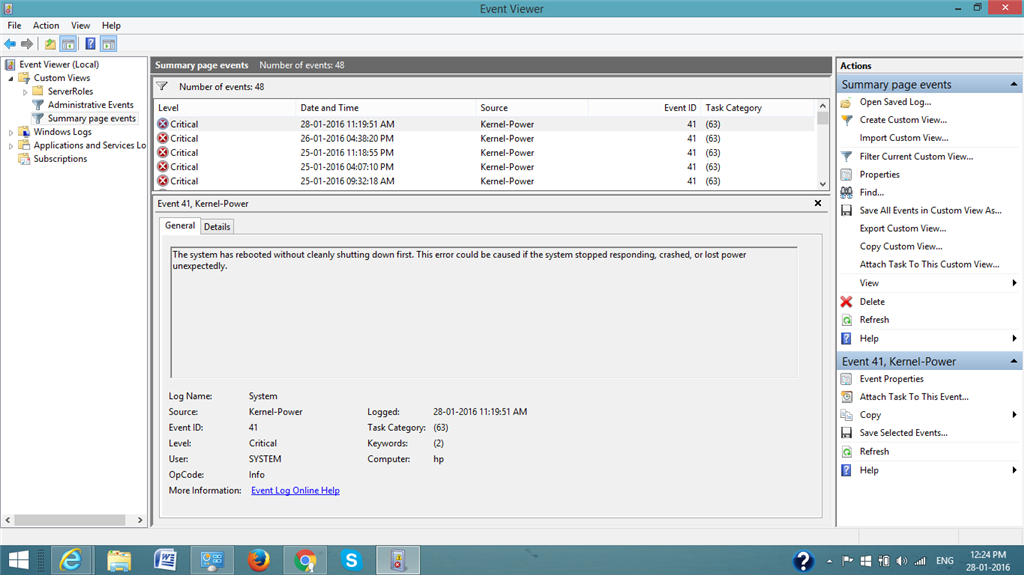Expand the Windows Logs tree node
The width and height of the screenshot is (1024, 575).
(x=11, y=133)
